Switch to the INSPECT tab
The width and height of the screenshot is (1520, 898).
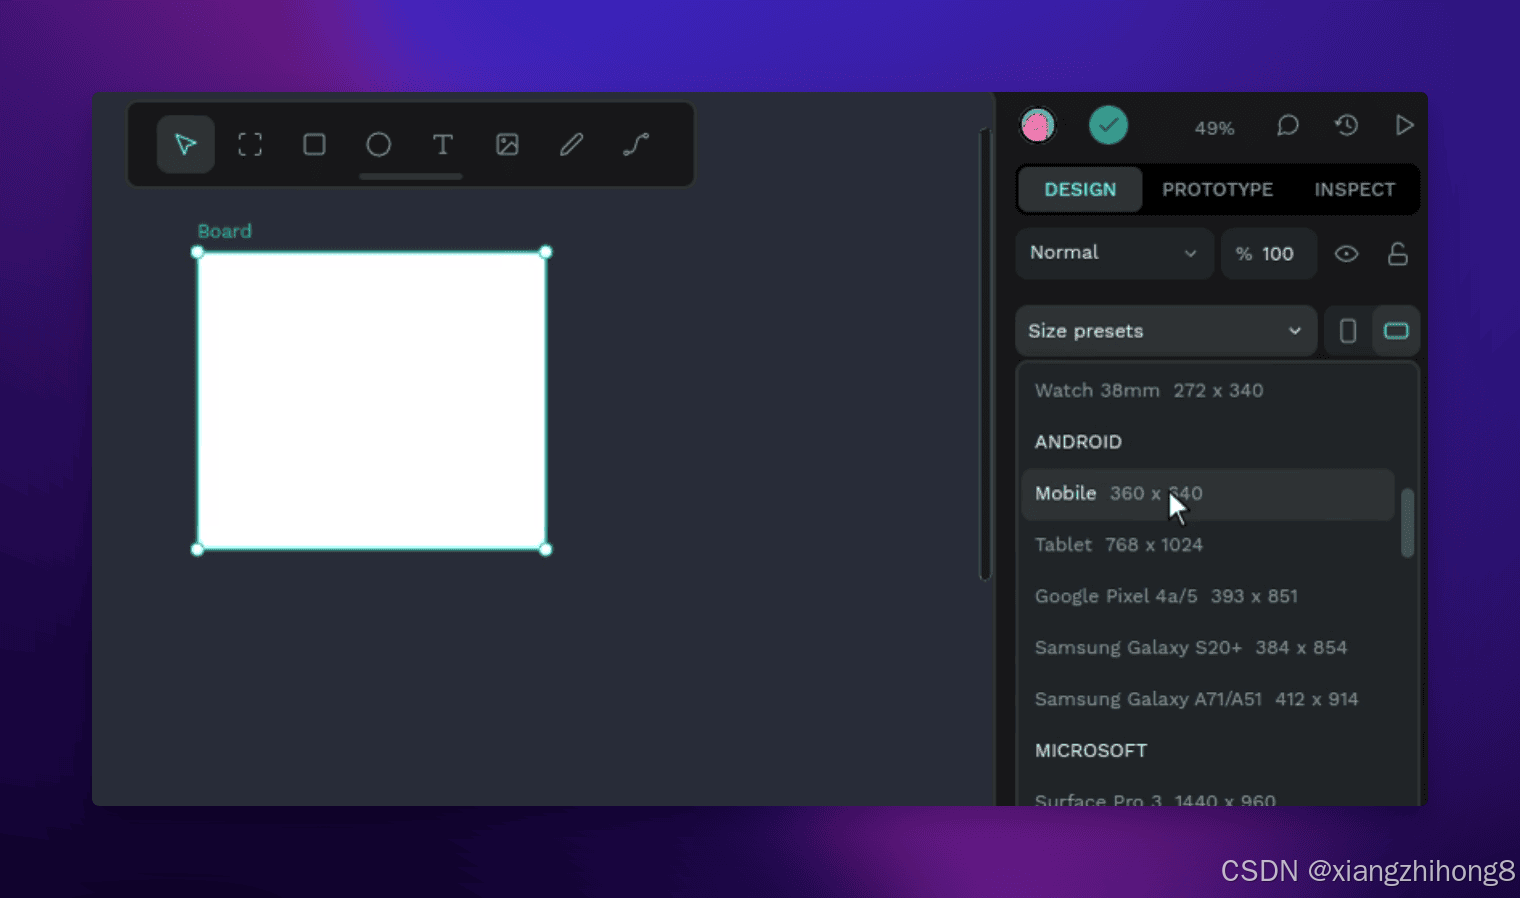(1354, 190)
